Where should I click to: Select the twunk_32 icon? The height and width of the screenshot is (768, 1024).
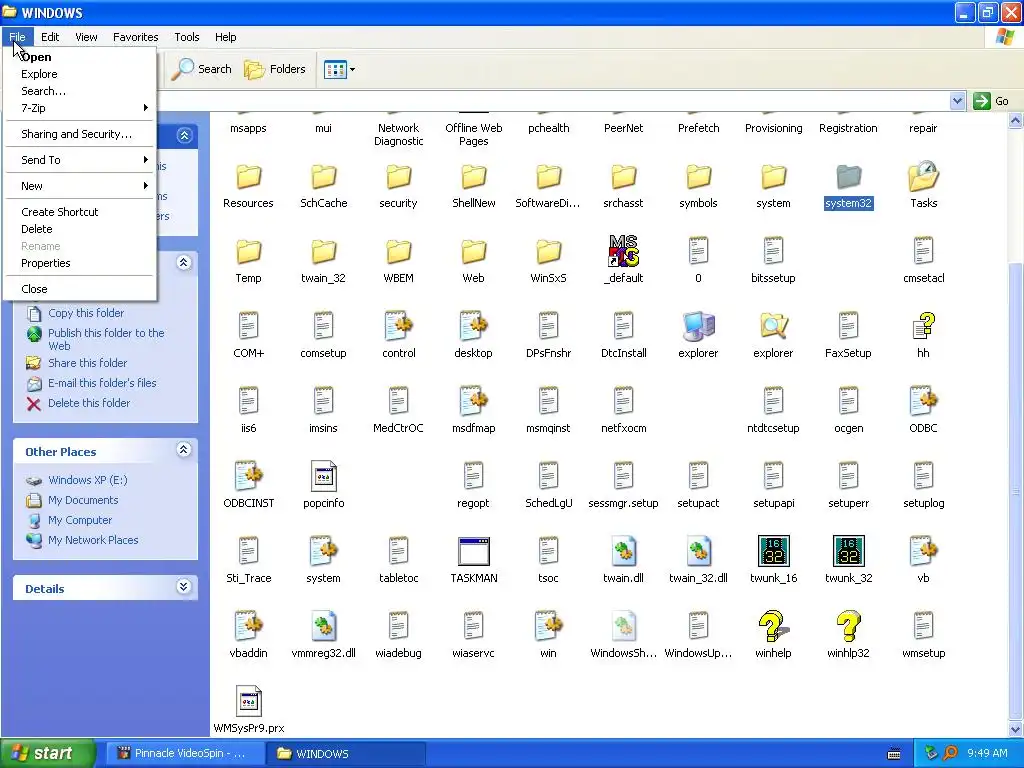848,551
